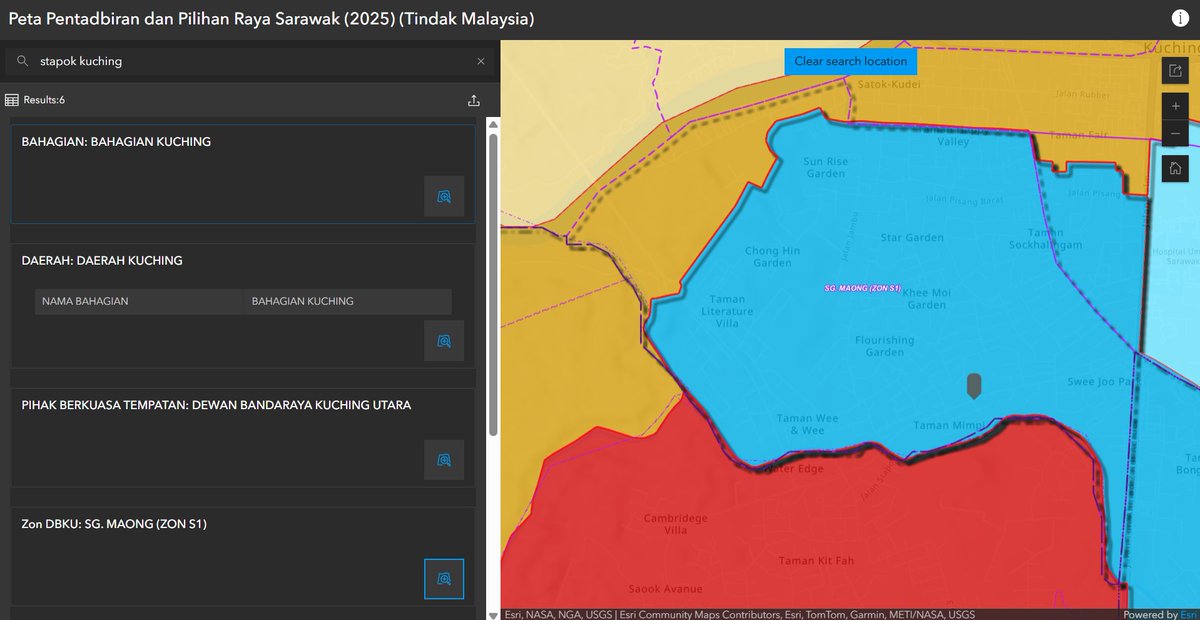The image size is (1200, 620).
Task: Click the Clear search location button
Action: [850, 61]
